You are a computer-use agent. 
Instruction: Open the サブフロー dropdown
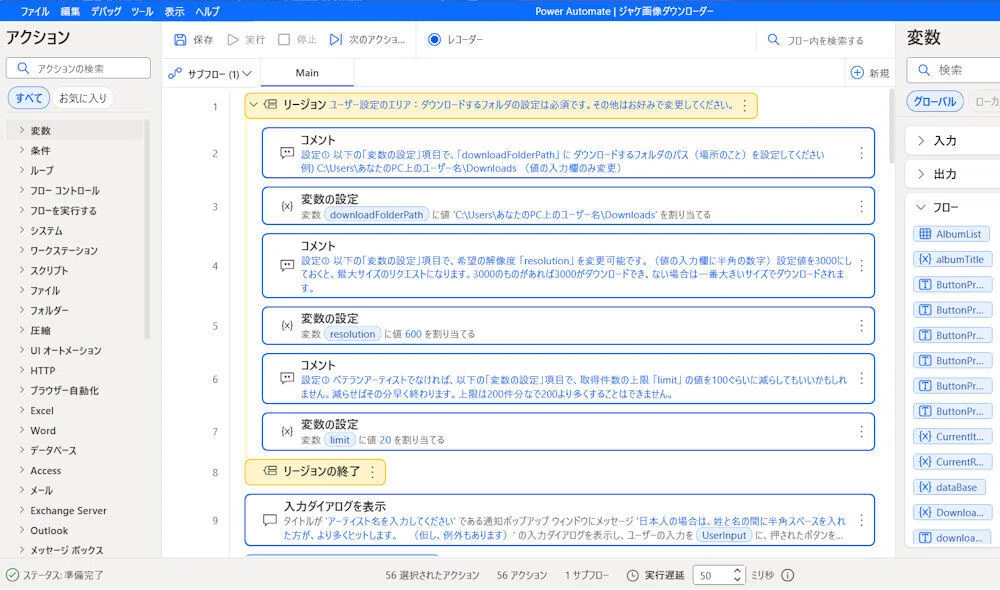click(247, 73)
